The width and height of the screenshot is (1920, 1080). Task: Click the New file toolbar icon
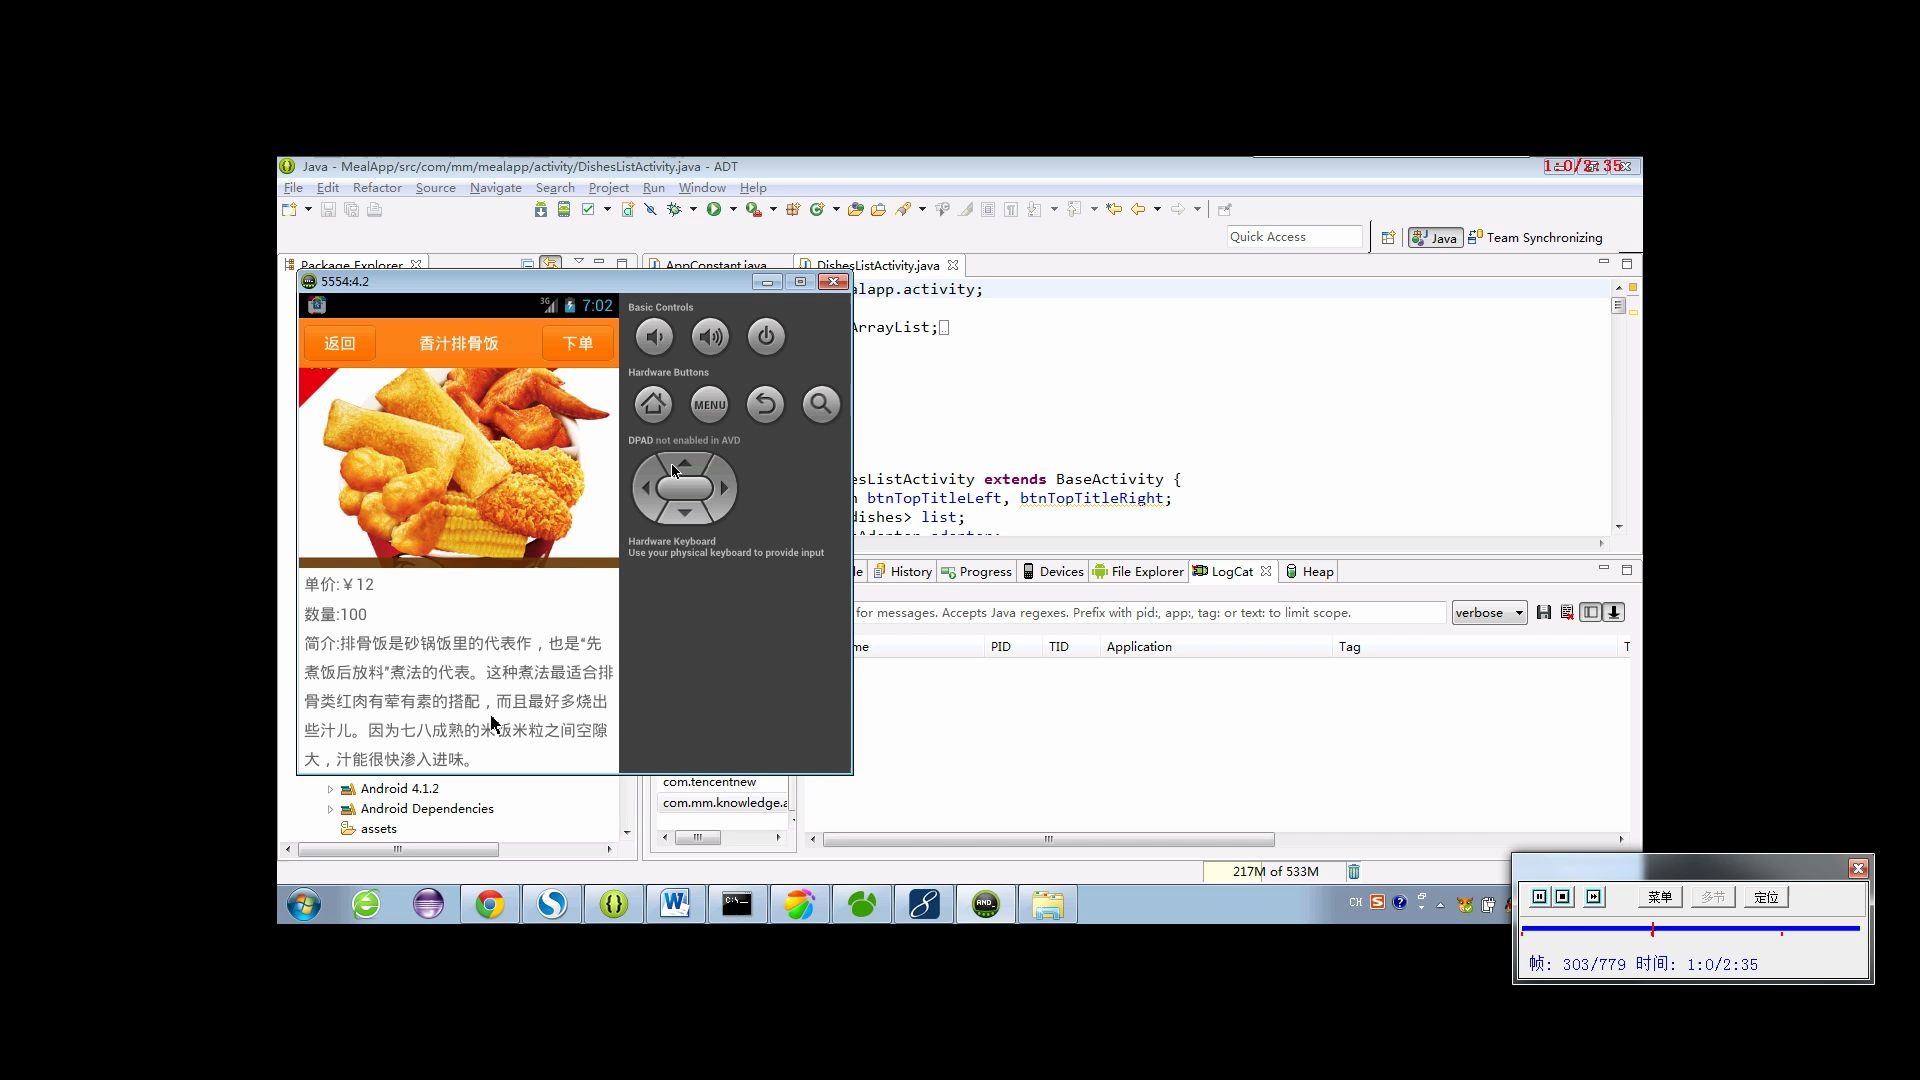290,209
